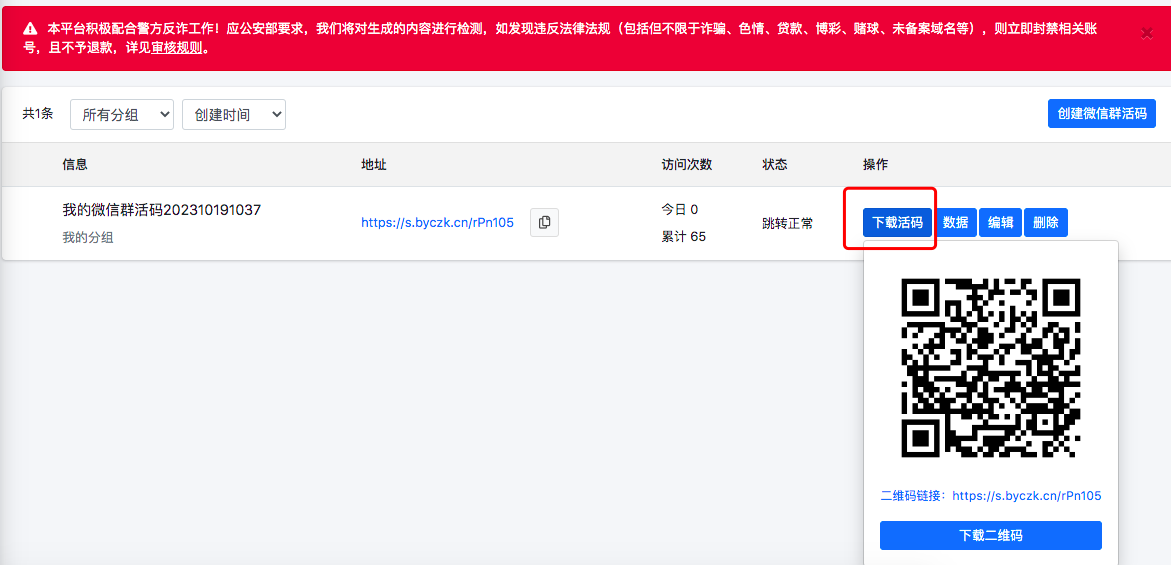This screenshot has height=565, width=1171.
Task: Open the 创建时间 sort dropdown
Action: pyautogui.click(x=234, y=115)
